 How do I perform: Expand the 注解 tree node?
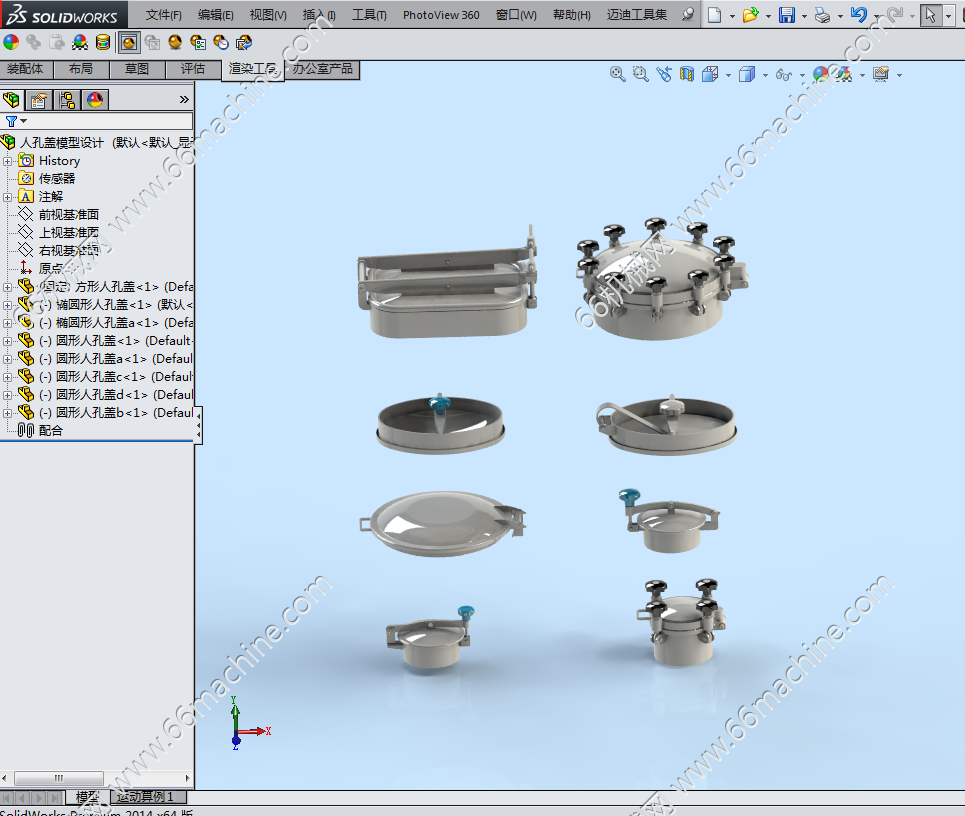pos(7,197)
